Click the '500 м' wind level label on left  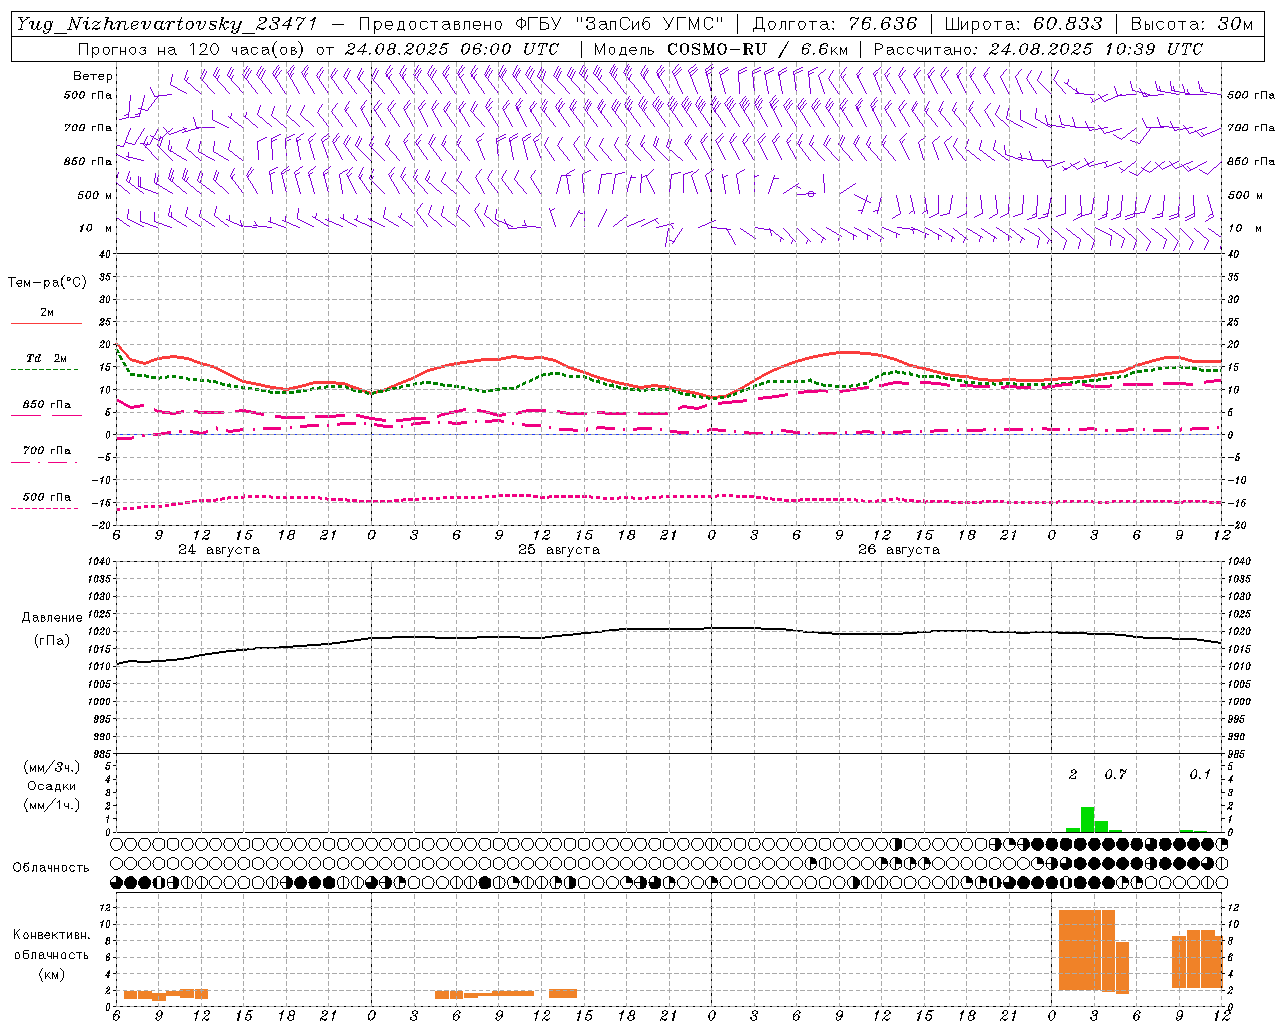pyautogui.click(x=95, y=195)
